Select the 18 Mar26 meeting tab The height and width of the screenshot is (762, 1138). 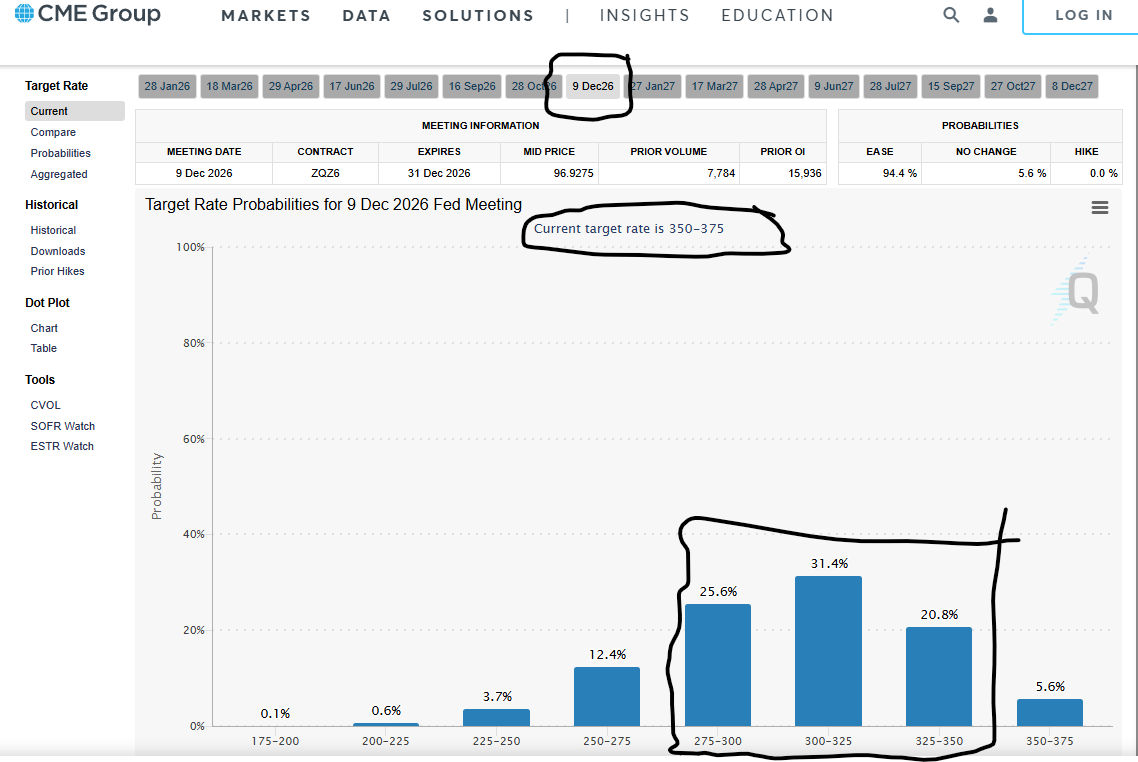[229, 86]
